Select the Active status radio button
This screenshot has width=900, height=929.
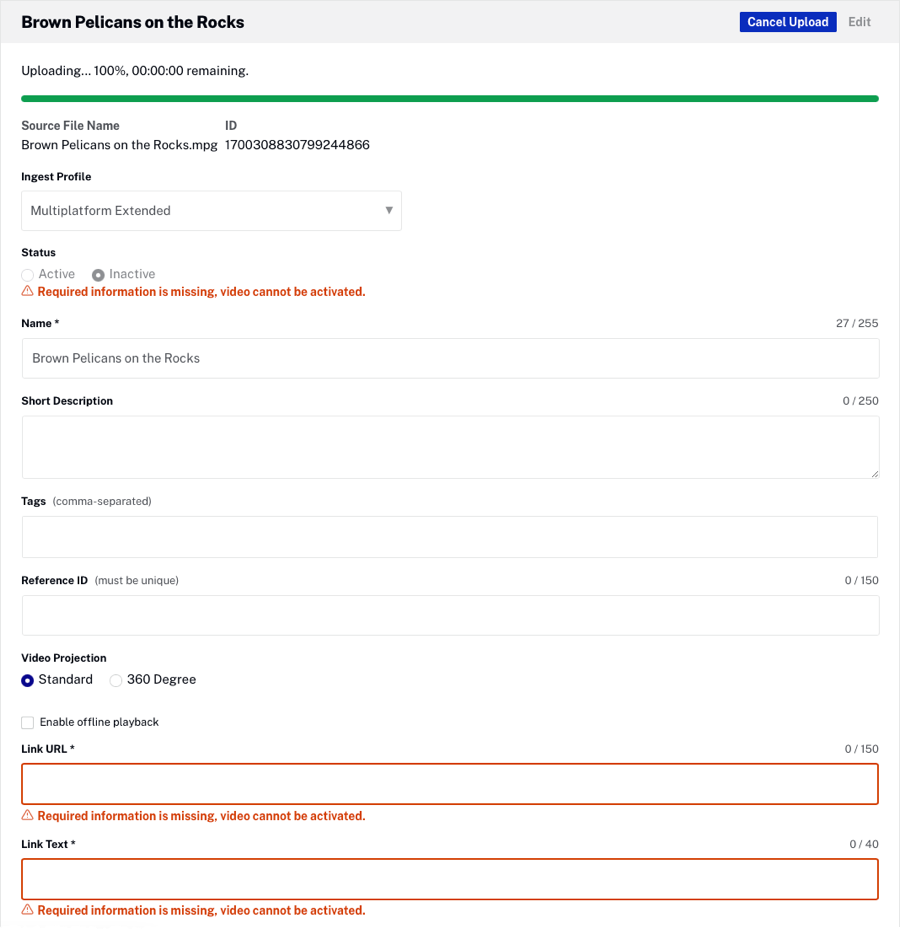point(28,275)
